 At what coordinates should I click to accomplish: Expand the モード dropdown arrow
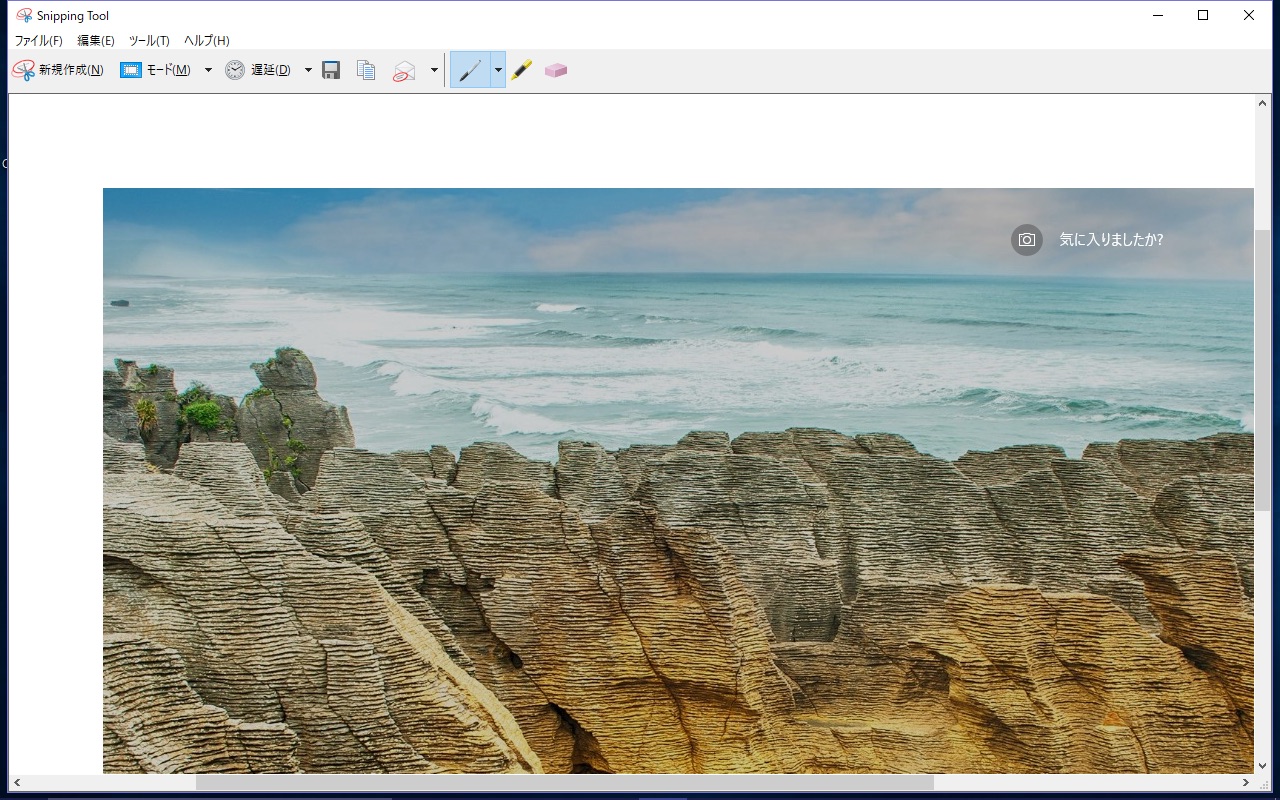208,70
